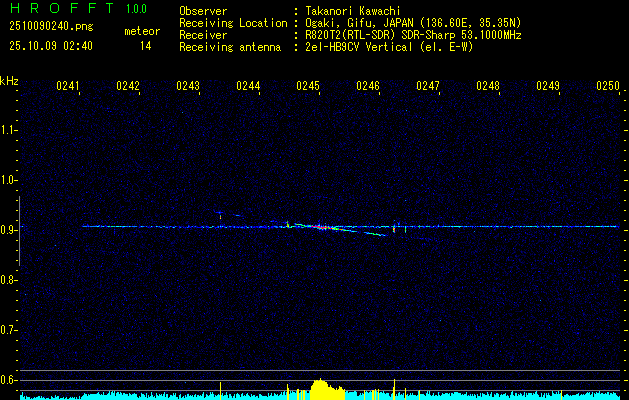Click the 0250 time marker

coord(608,87)
